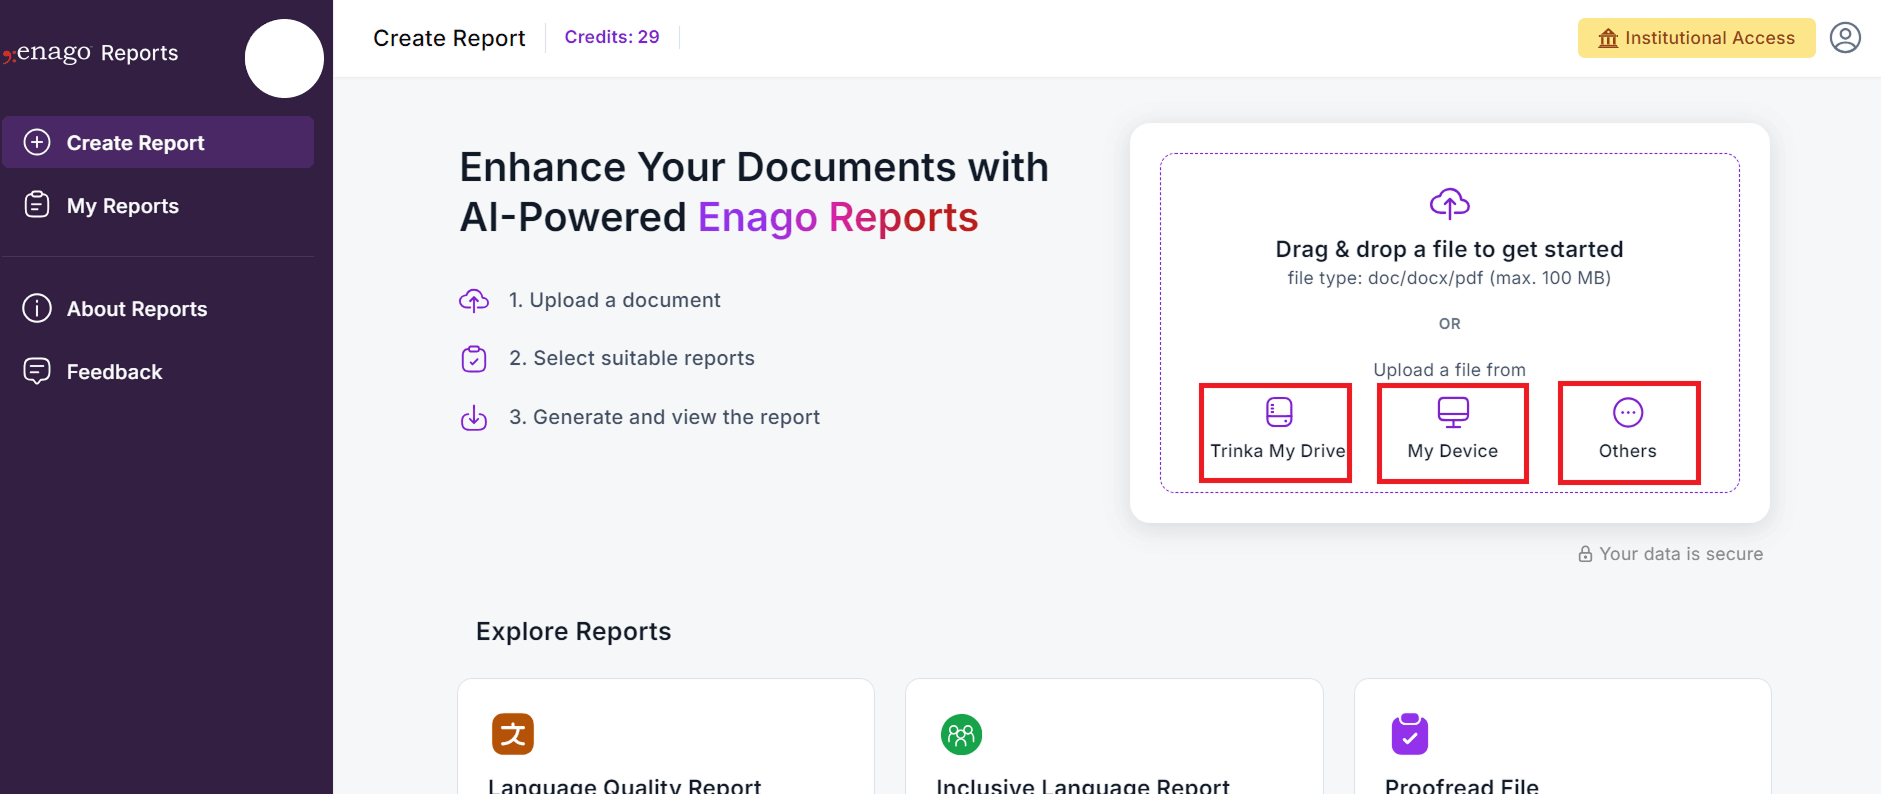
Task: Open Feedback in the sidebar
Action: point(158,371)
